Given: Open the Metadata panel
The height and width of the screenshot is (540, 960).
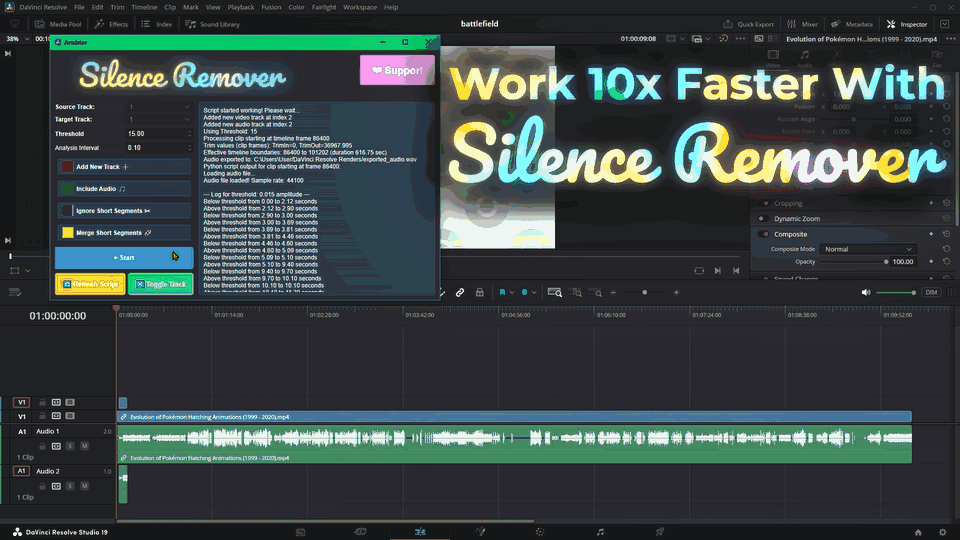Looking at the screenshot, I should [852, 24].
